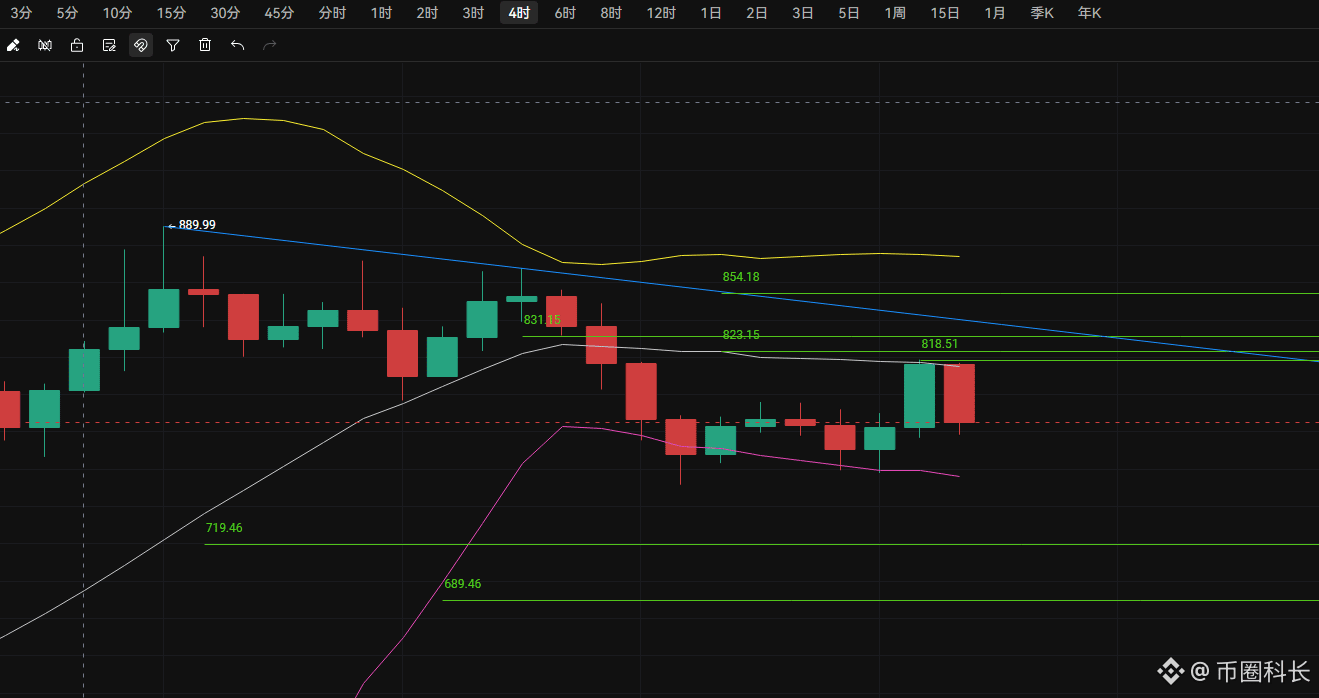Select the 分时 chart tab
This screenshot has height=698, width=1319.
(332, 13)
